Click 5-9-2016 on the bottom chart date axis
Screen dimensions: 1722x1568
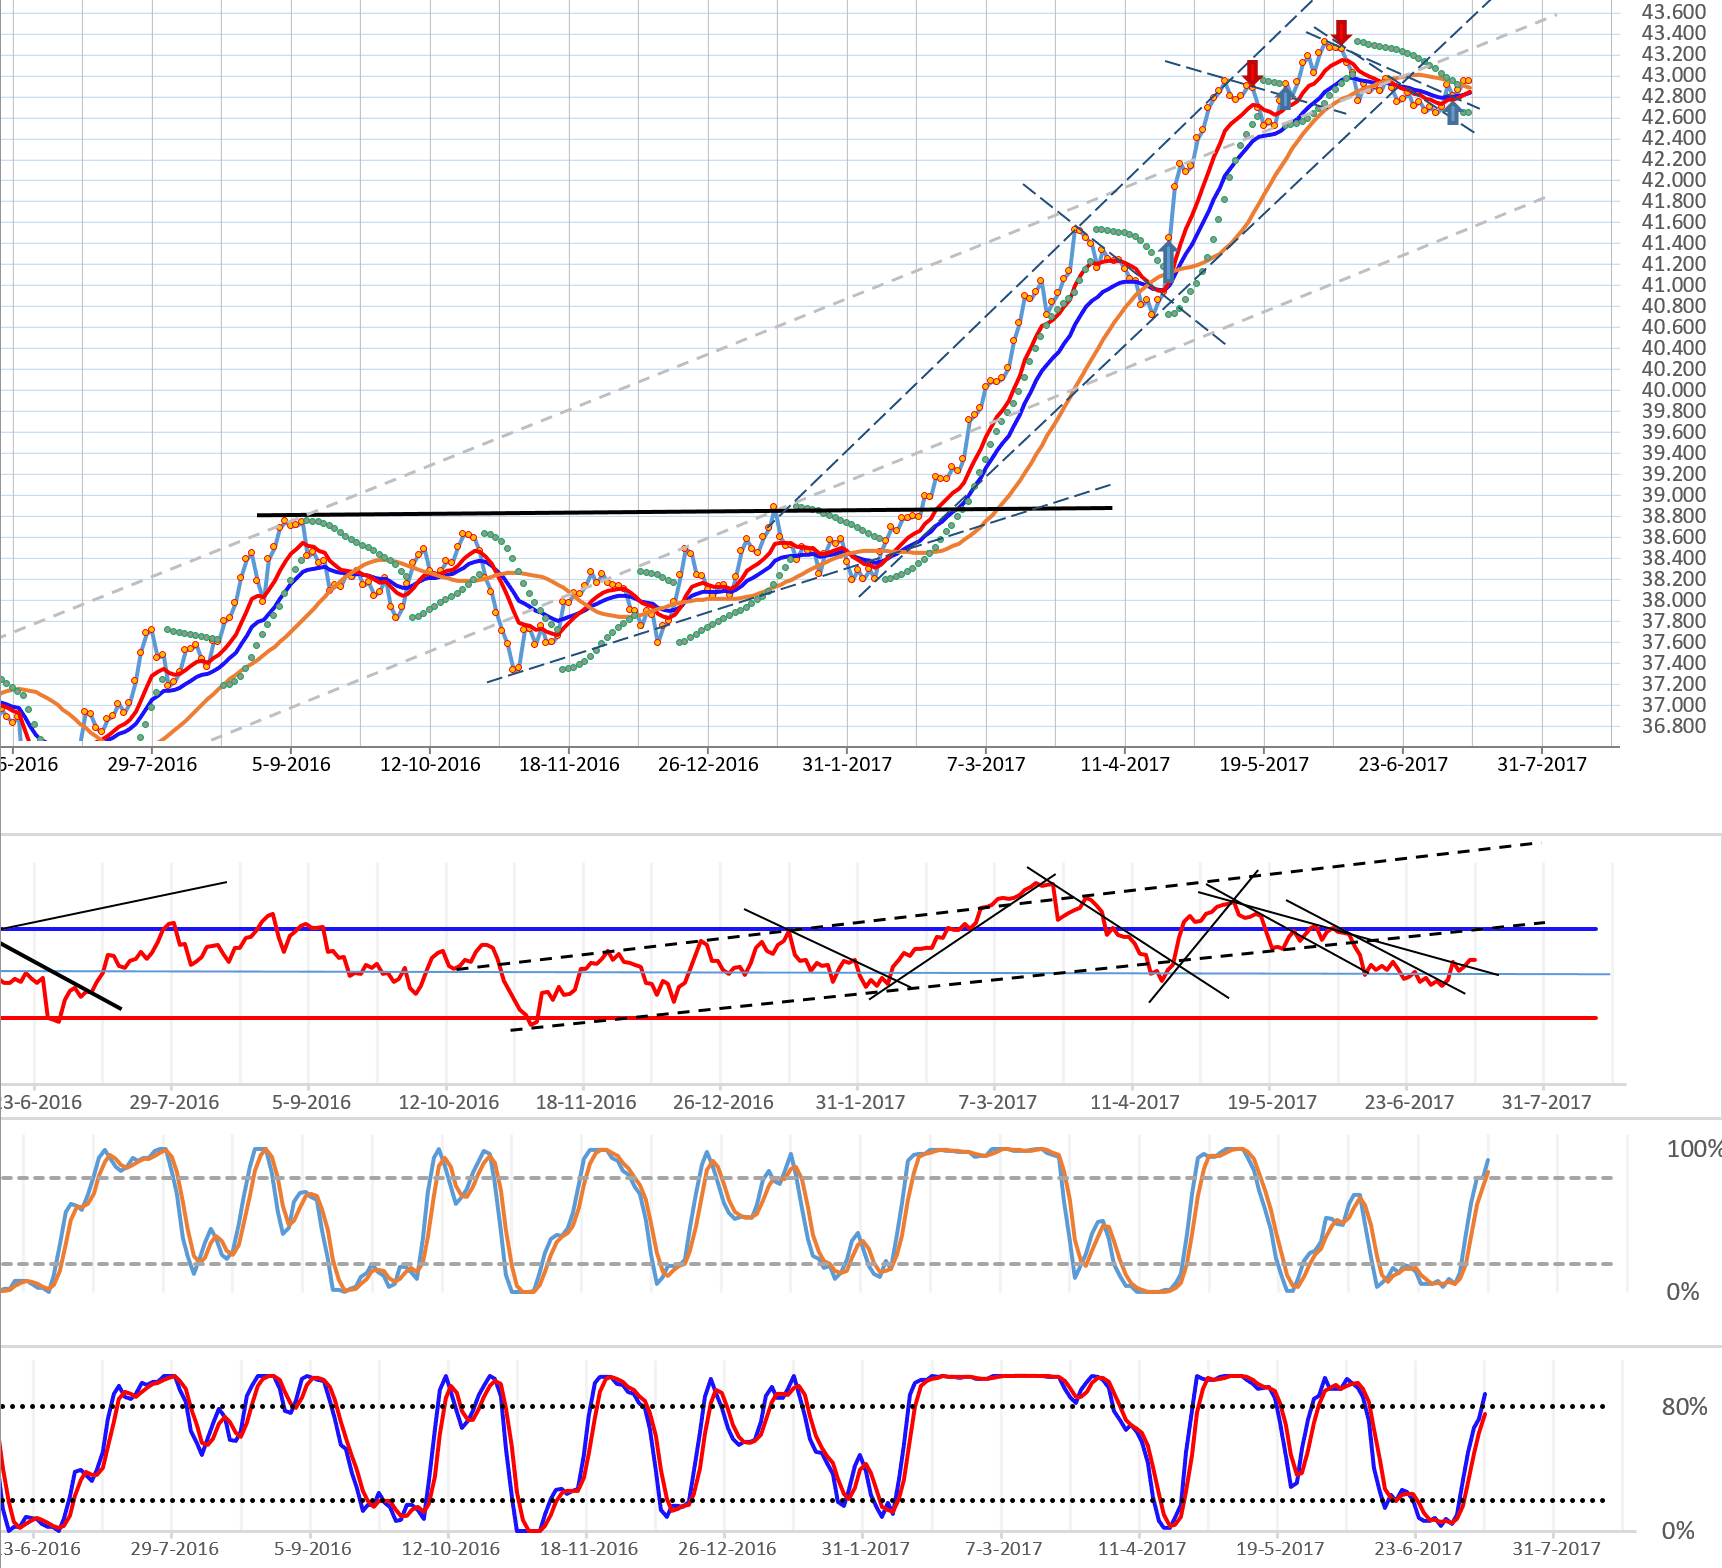point(313,1549)
